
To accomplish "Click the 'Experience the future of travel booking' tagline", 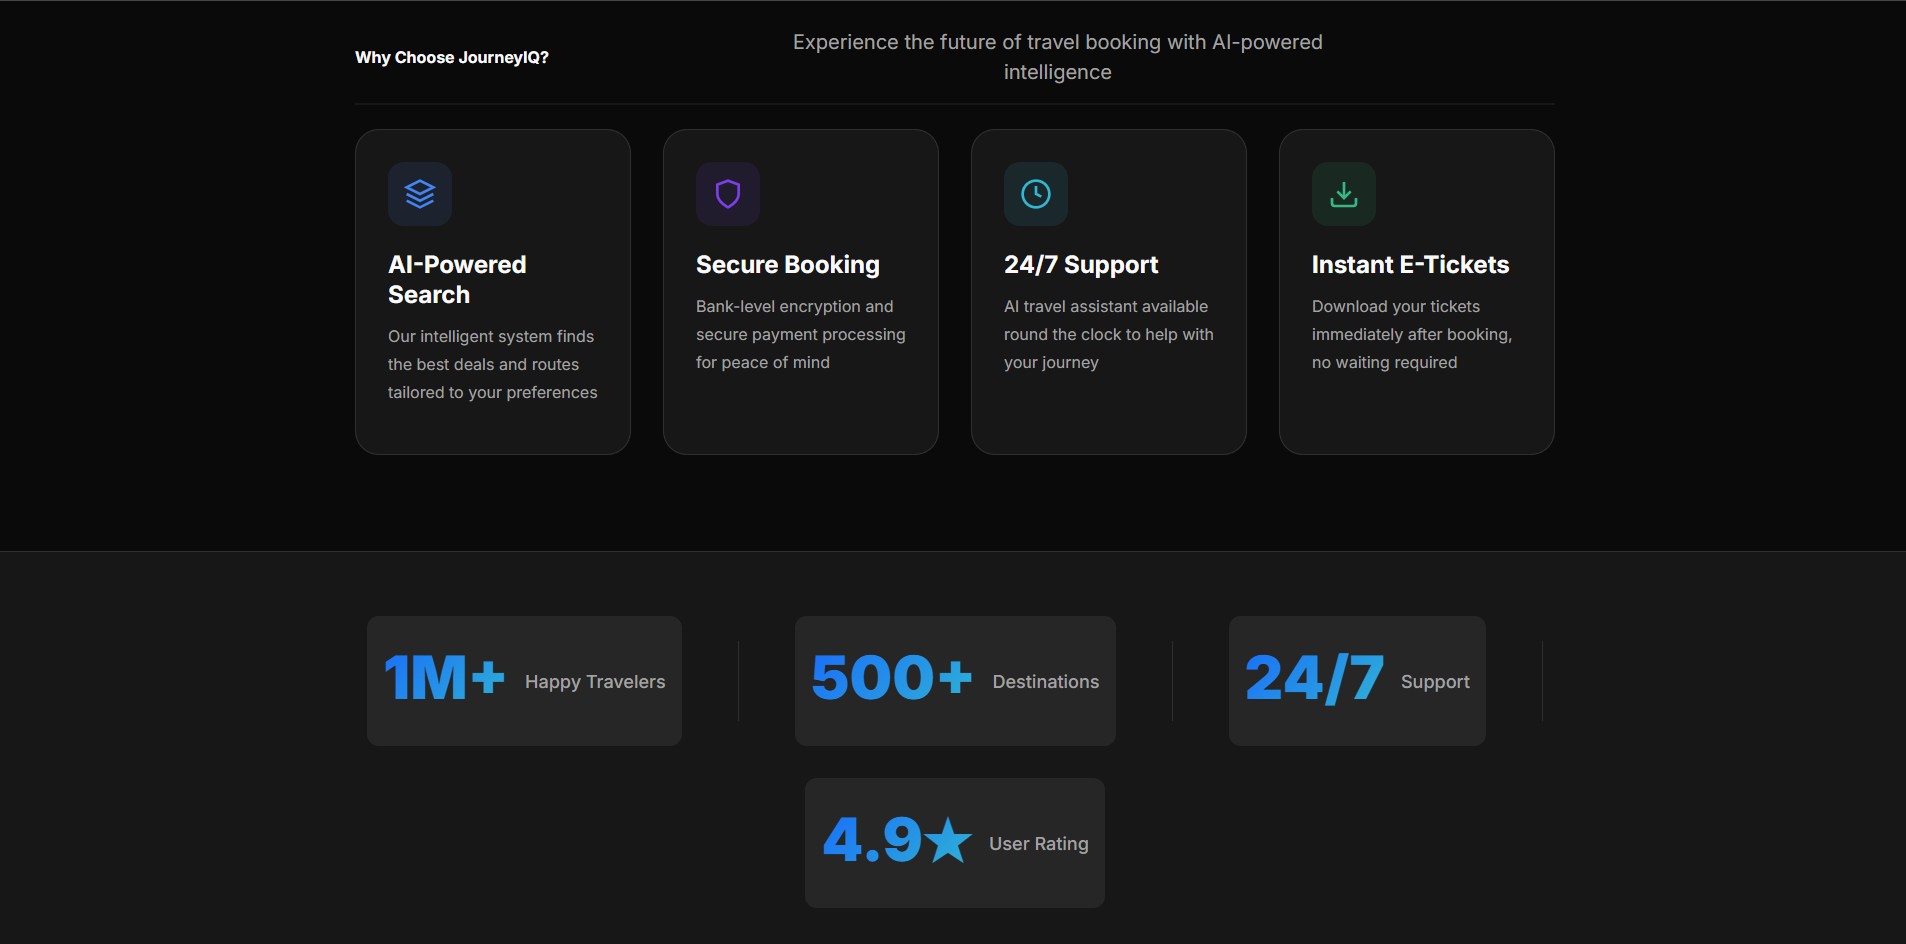I will [1058, 57].
